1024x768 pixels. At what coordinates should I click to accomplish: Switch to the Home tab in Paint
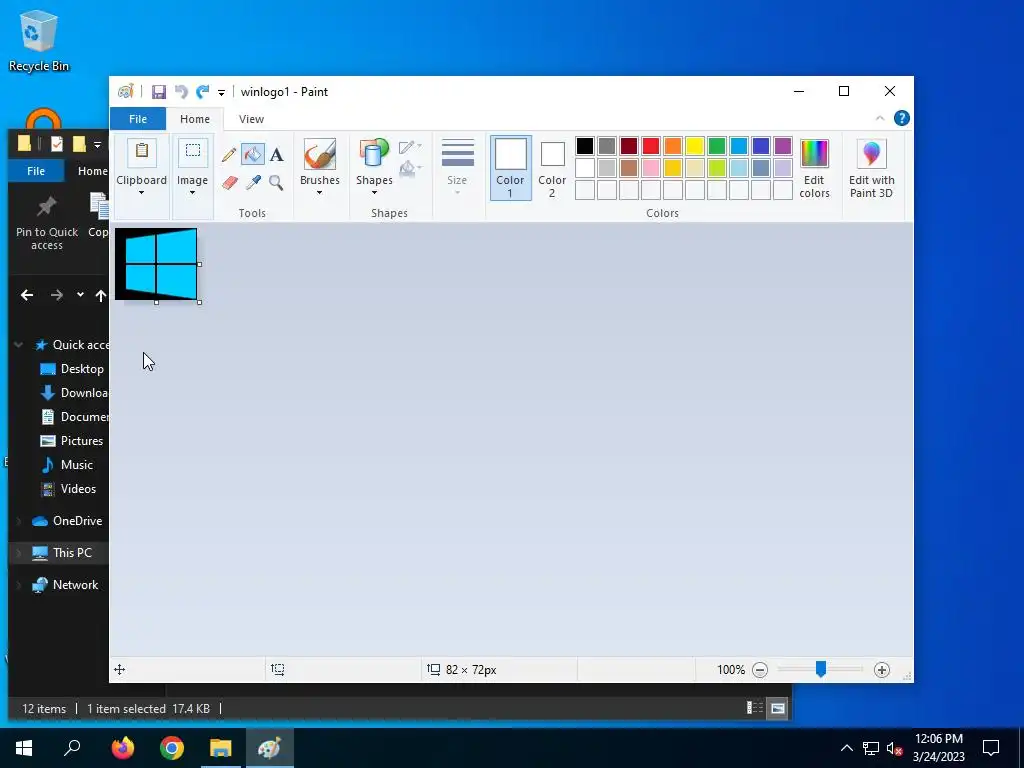(x=195, y=119)
